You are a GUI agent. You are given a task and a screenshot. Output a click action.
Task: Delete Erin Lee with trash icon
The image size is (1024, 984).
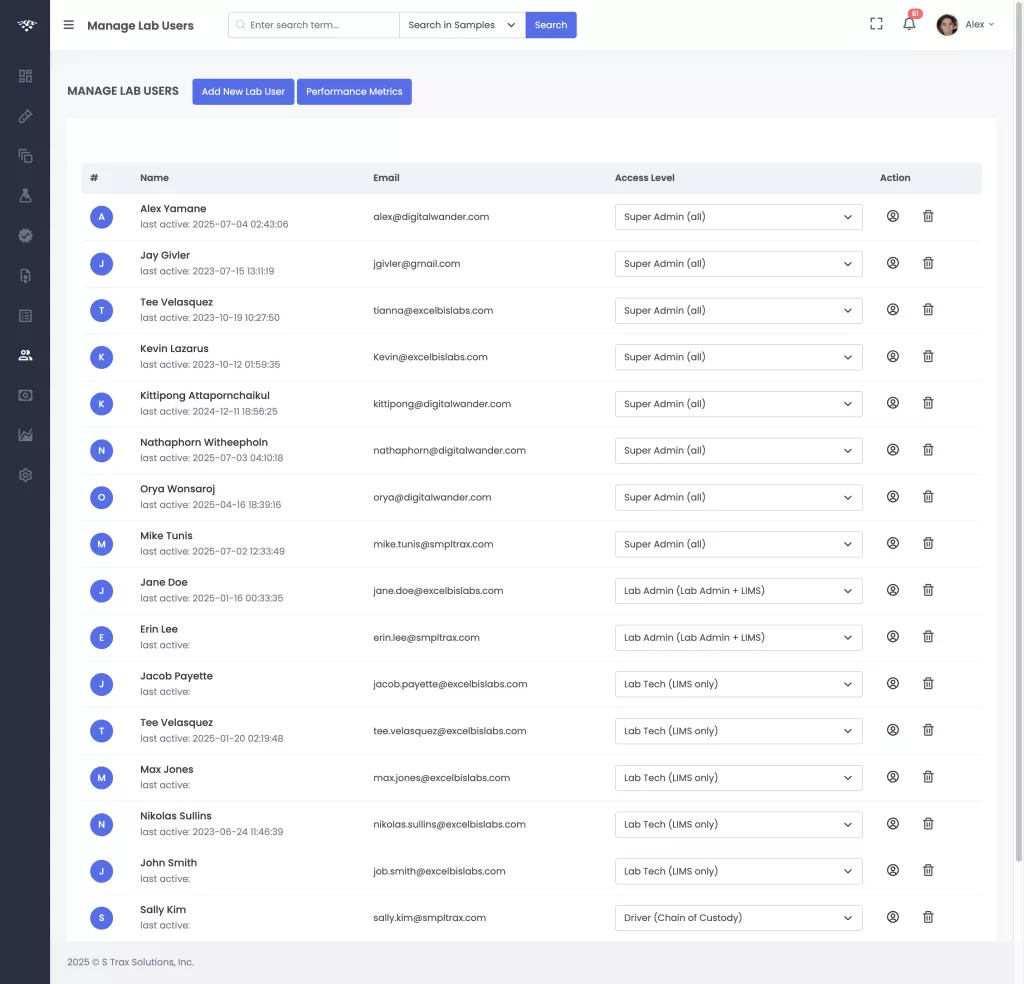[928, 637]
